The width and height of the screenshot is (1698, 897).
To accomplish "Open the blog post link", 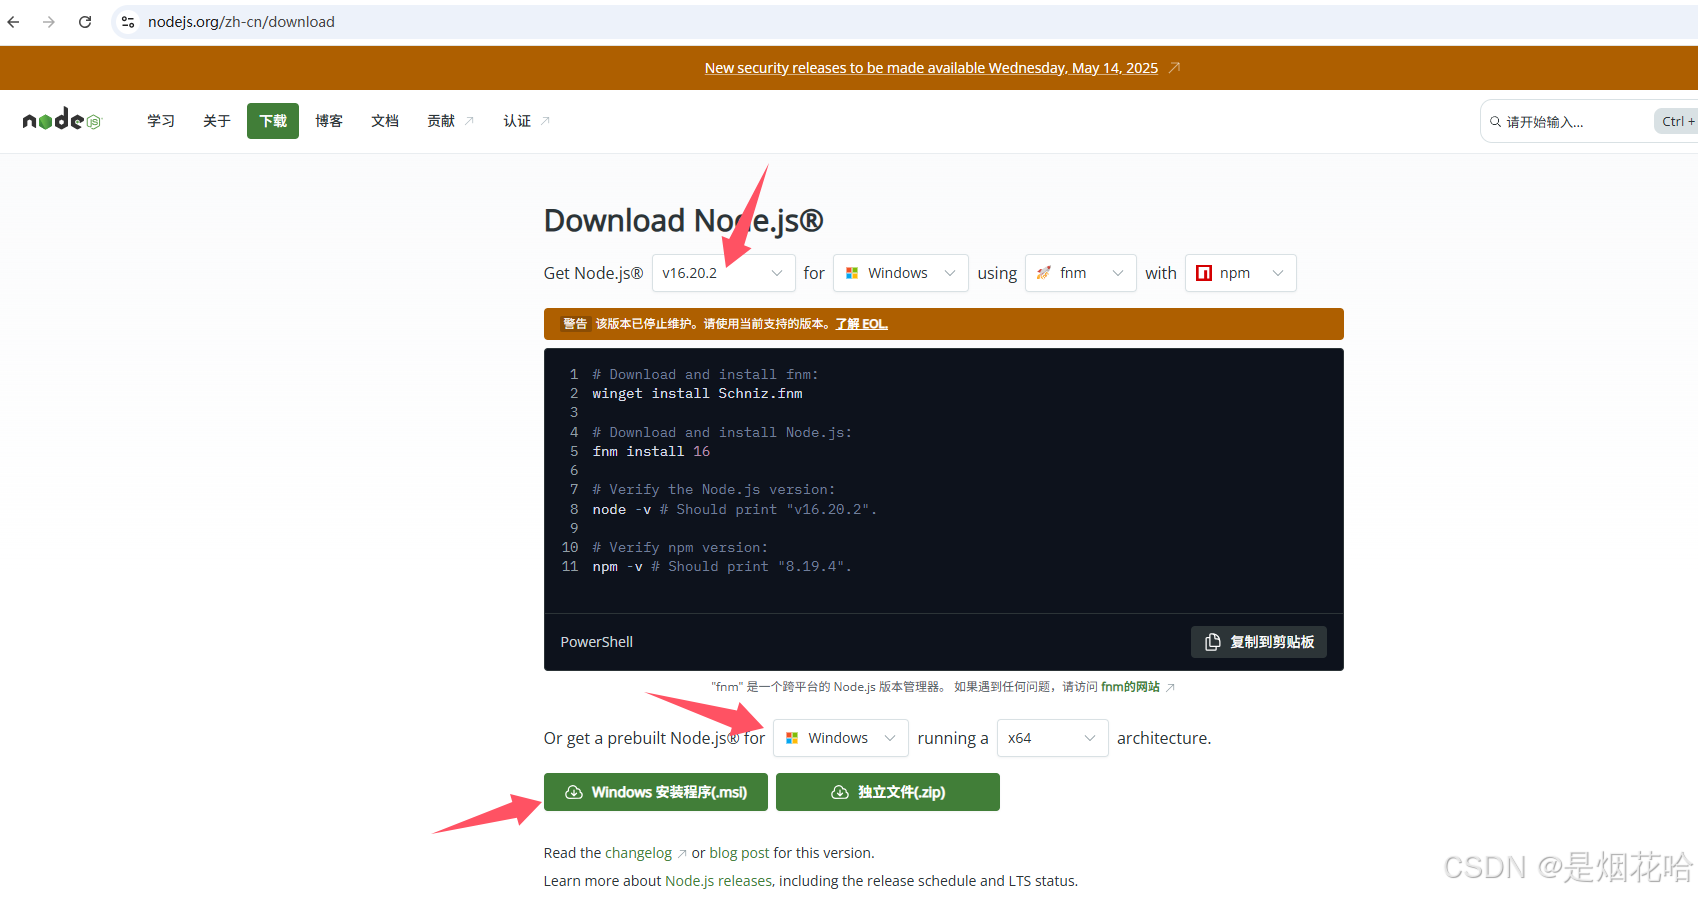I will (x=739, y=853).
